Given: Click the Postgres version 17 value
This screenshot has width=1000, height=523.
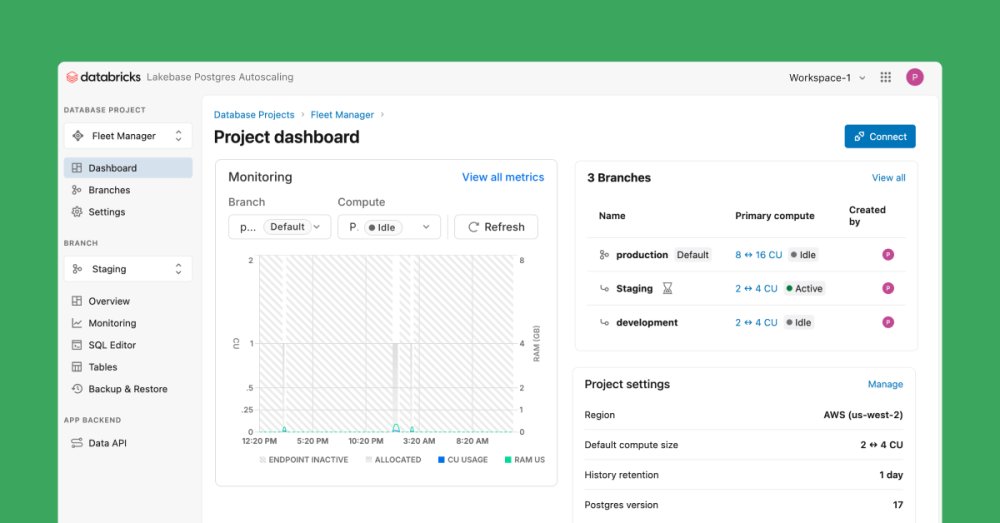Looking at the screenshot, I should pos(898,505).
